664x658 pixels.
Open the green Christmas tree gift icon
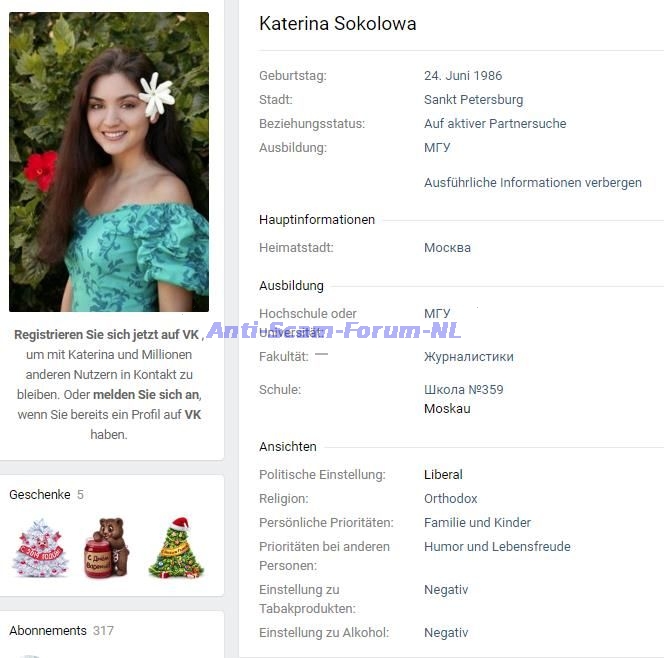click(x=177, y=547)
